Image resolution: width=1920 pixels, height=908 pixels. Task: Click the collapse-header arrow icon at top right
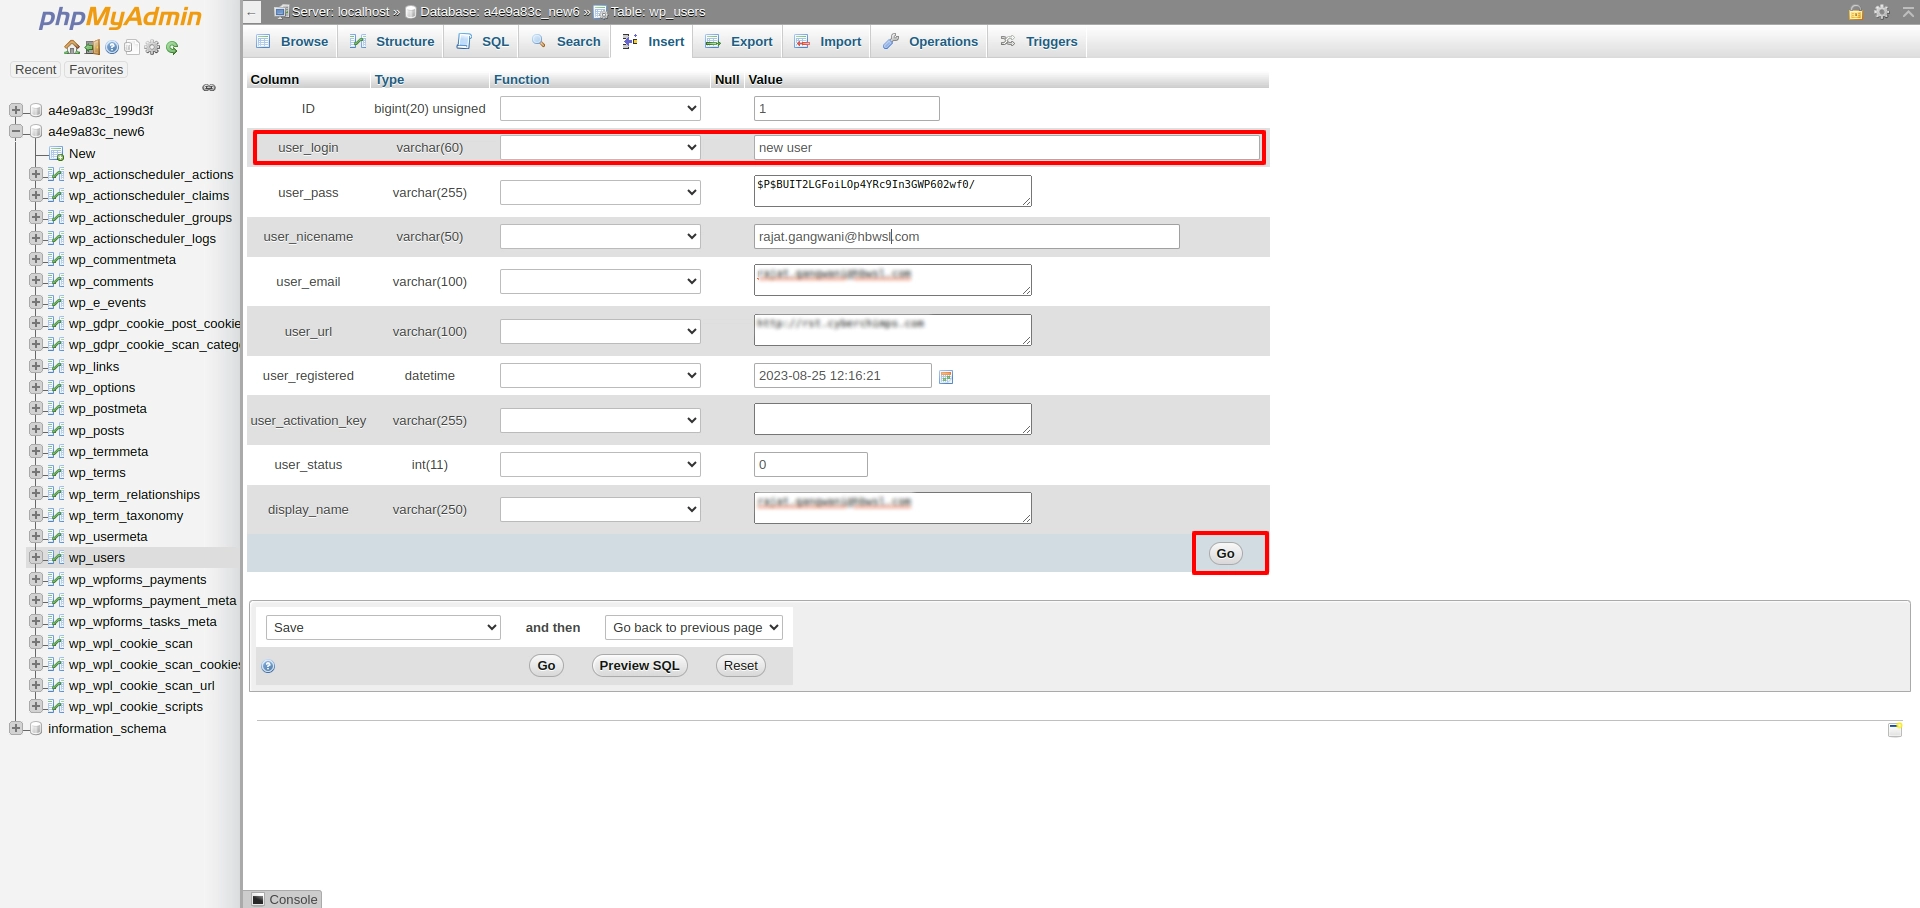(x=1908, y=12)
